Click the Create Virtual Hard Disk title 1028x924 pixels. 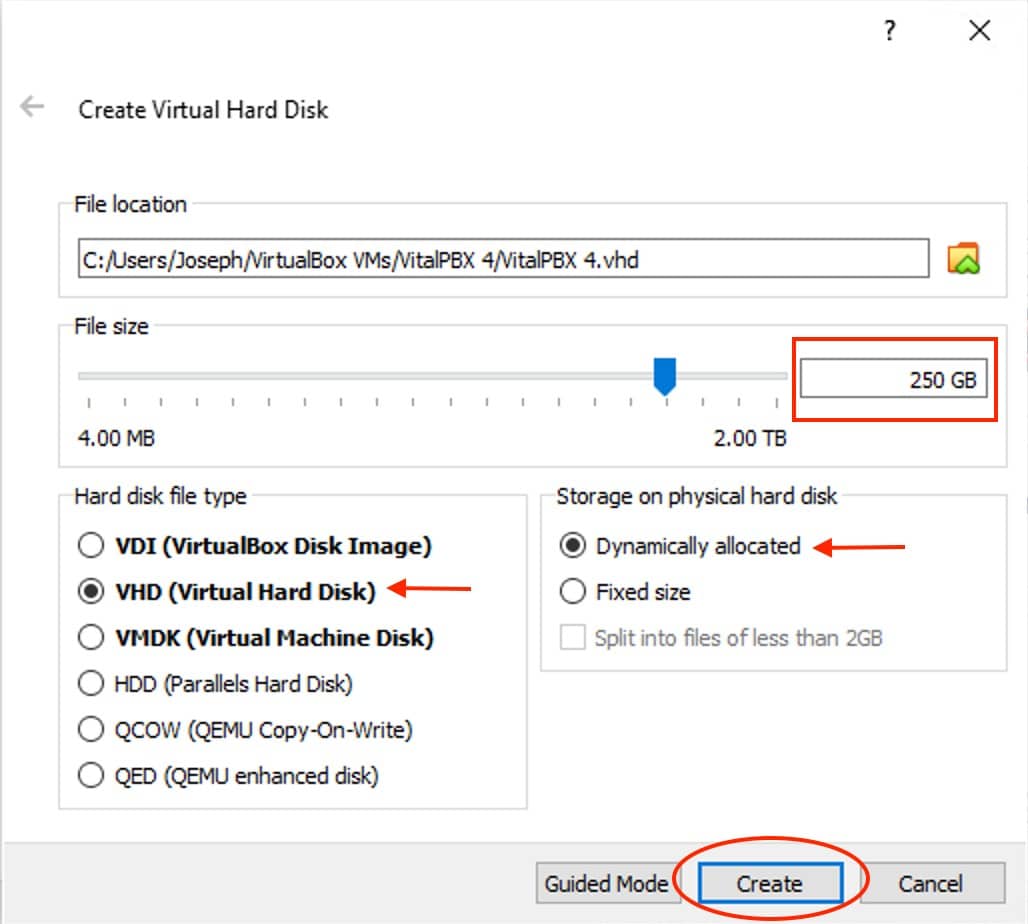coord(203,110)
